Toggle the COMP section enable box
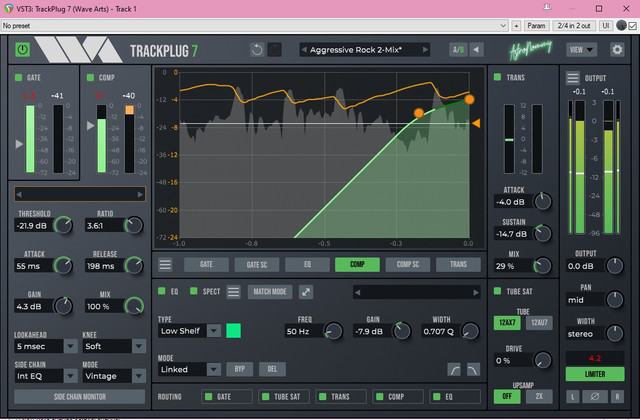This screenshot has height=420, width=640. point(90,77)
